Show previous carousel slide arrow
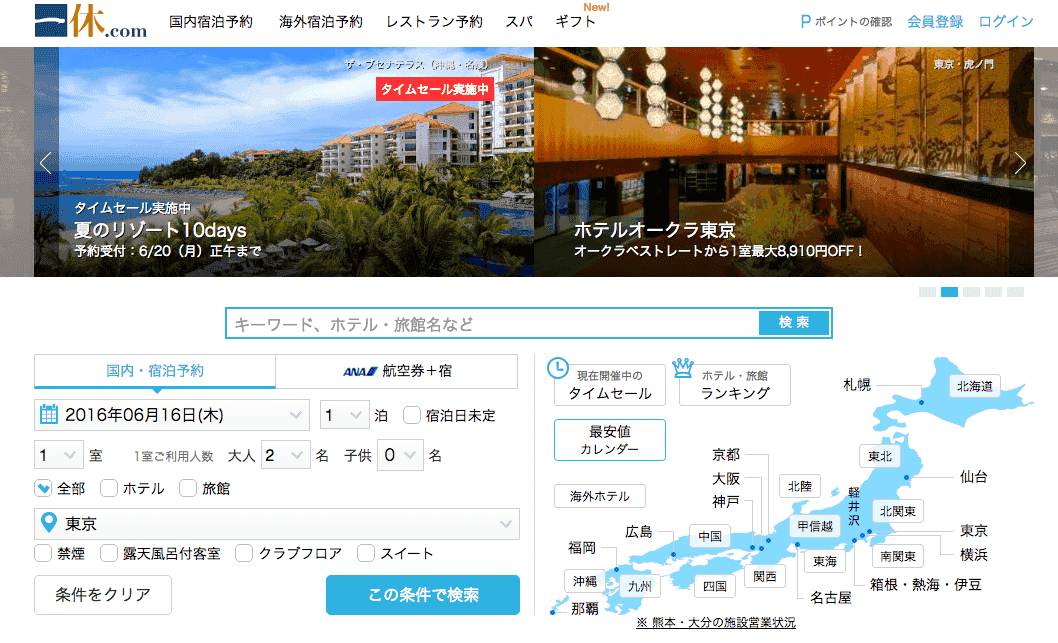 [46, 163]
